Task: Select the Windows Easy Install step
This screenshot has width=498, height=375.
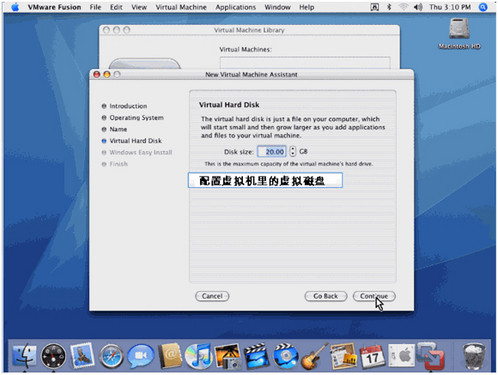Action: click(137, 152)
